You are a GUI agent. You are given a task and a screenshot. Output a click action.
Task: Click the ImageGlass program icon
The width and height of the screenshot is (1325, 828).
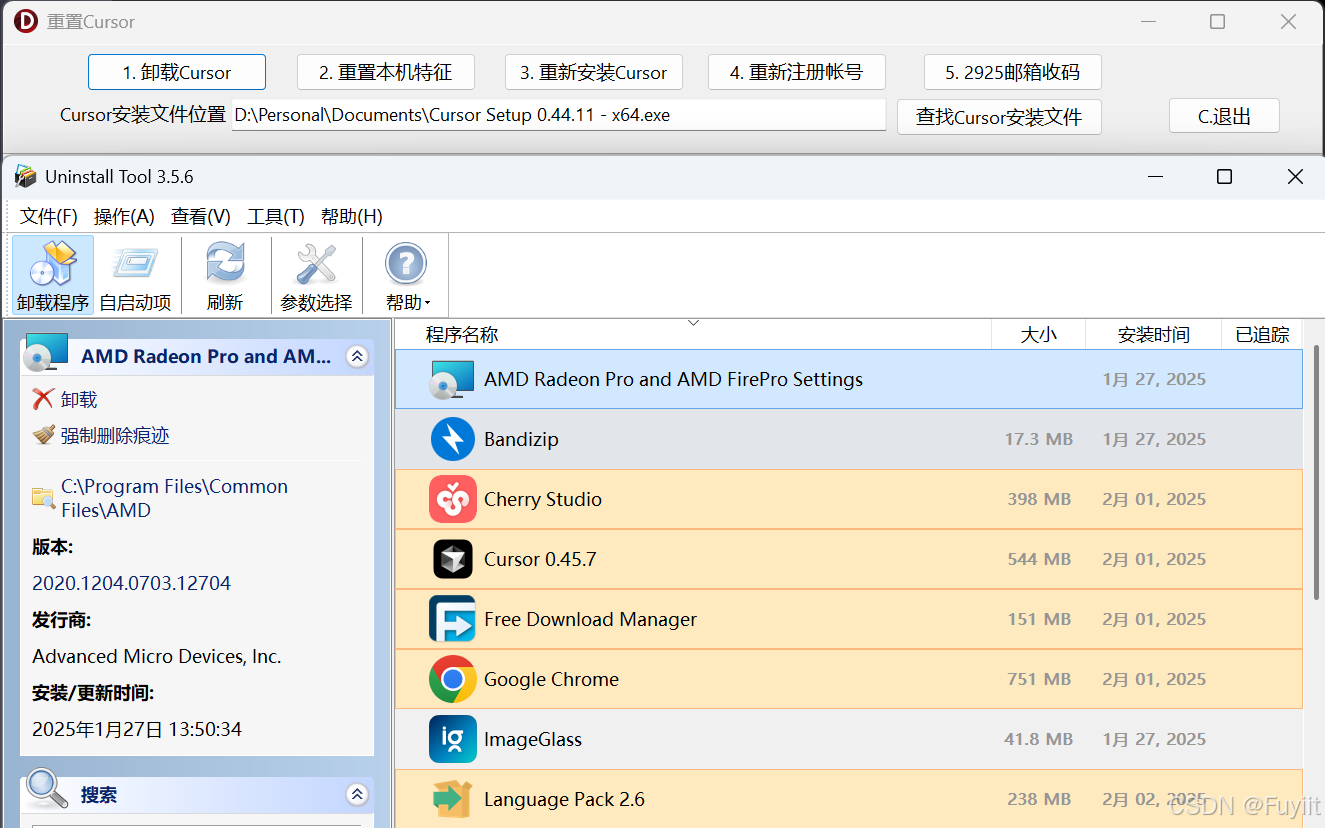452,739
